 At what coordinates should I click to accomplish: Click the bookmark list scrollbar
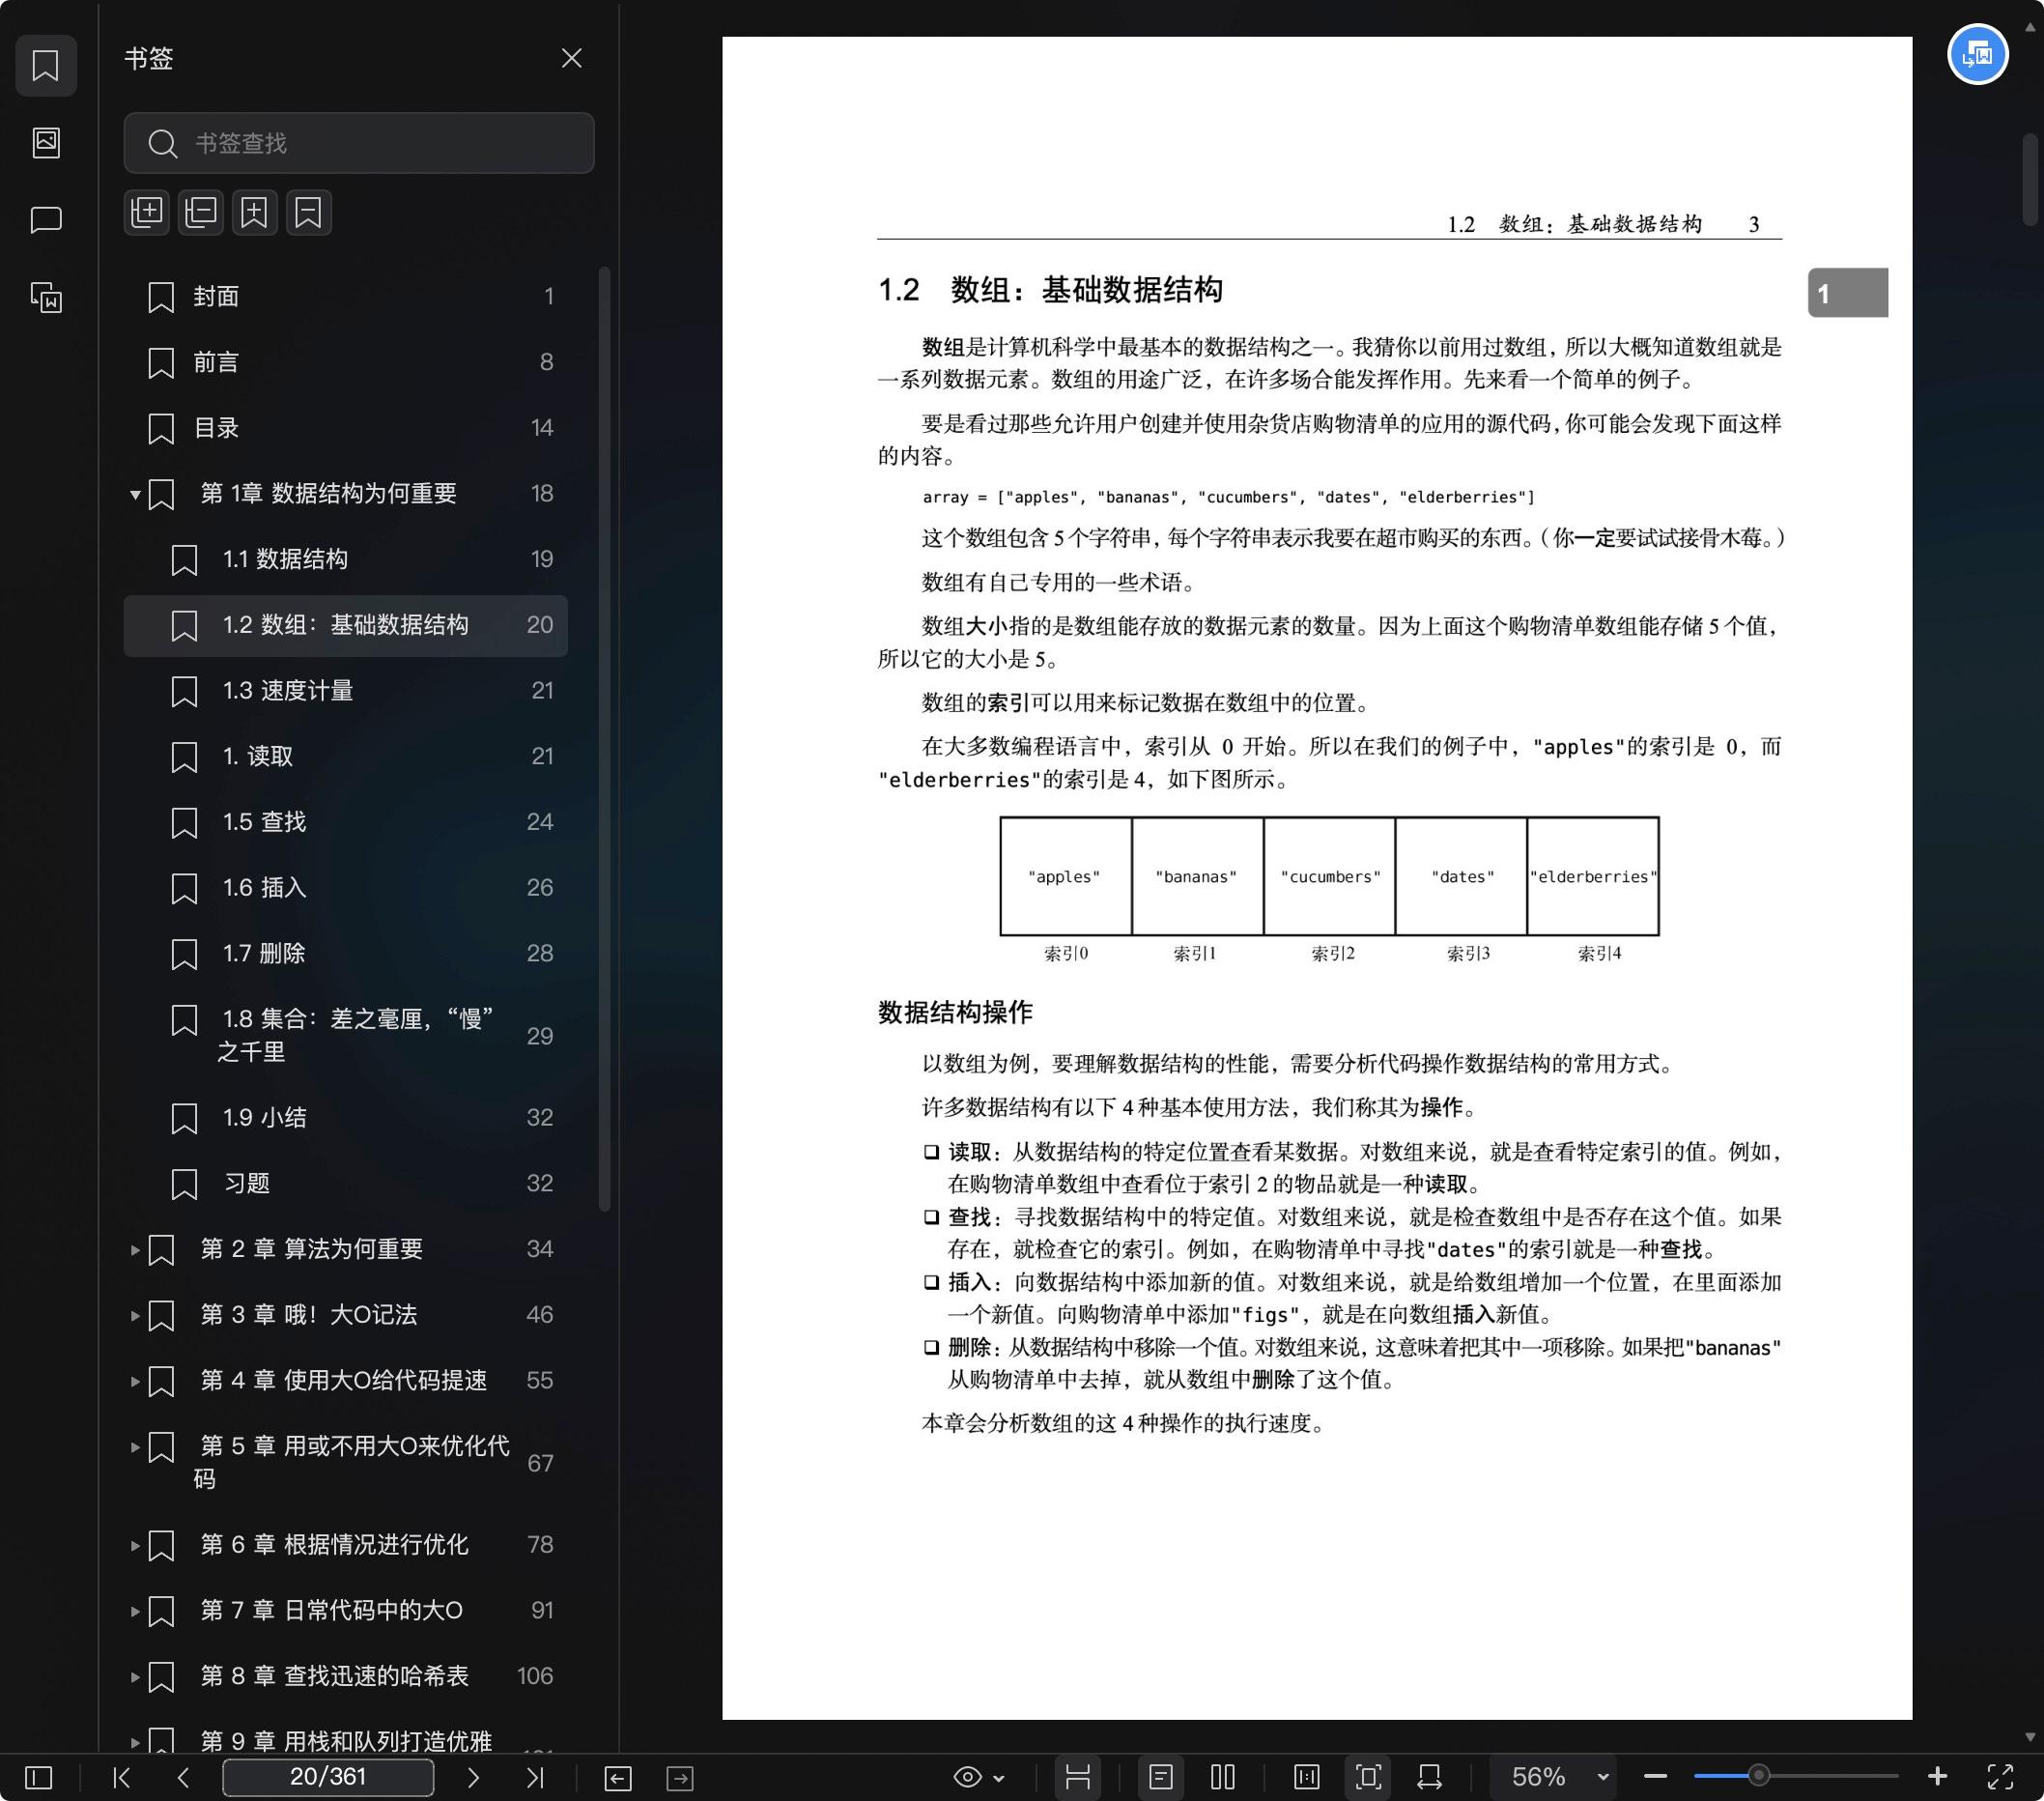click(x=604, y=740)
